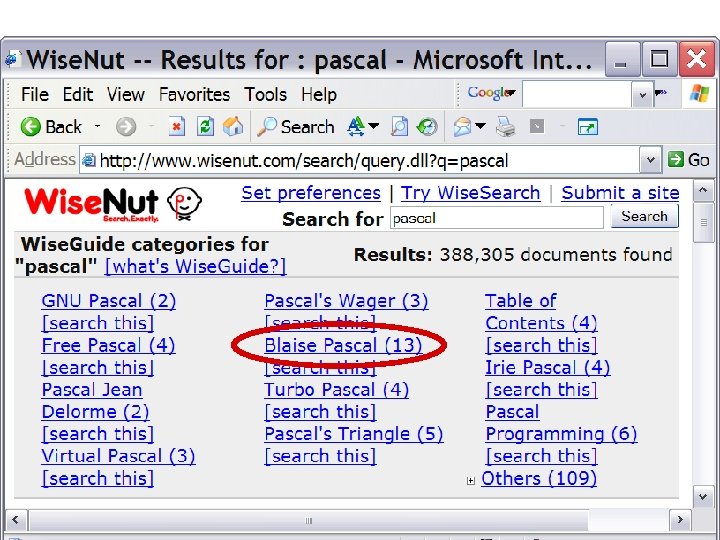Click the greyed Edit toolbar icon
This screenshot has height=540, width=720.
tap(537, 126)
